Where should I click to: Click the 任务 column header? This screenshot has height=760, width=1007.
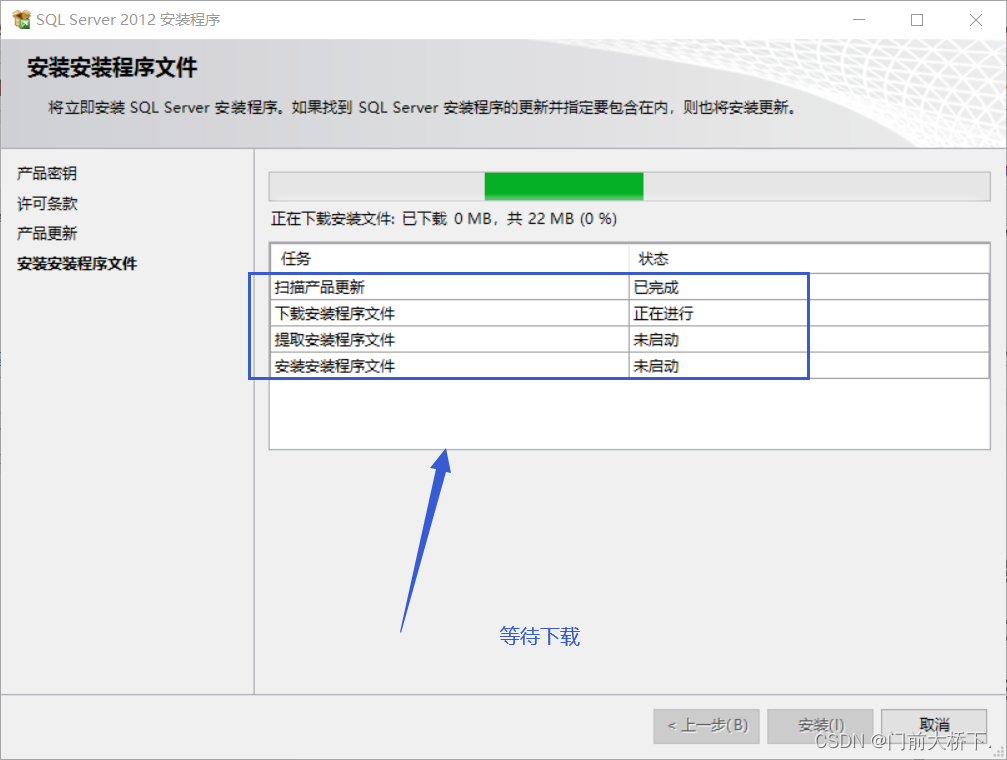296,258
